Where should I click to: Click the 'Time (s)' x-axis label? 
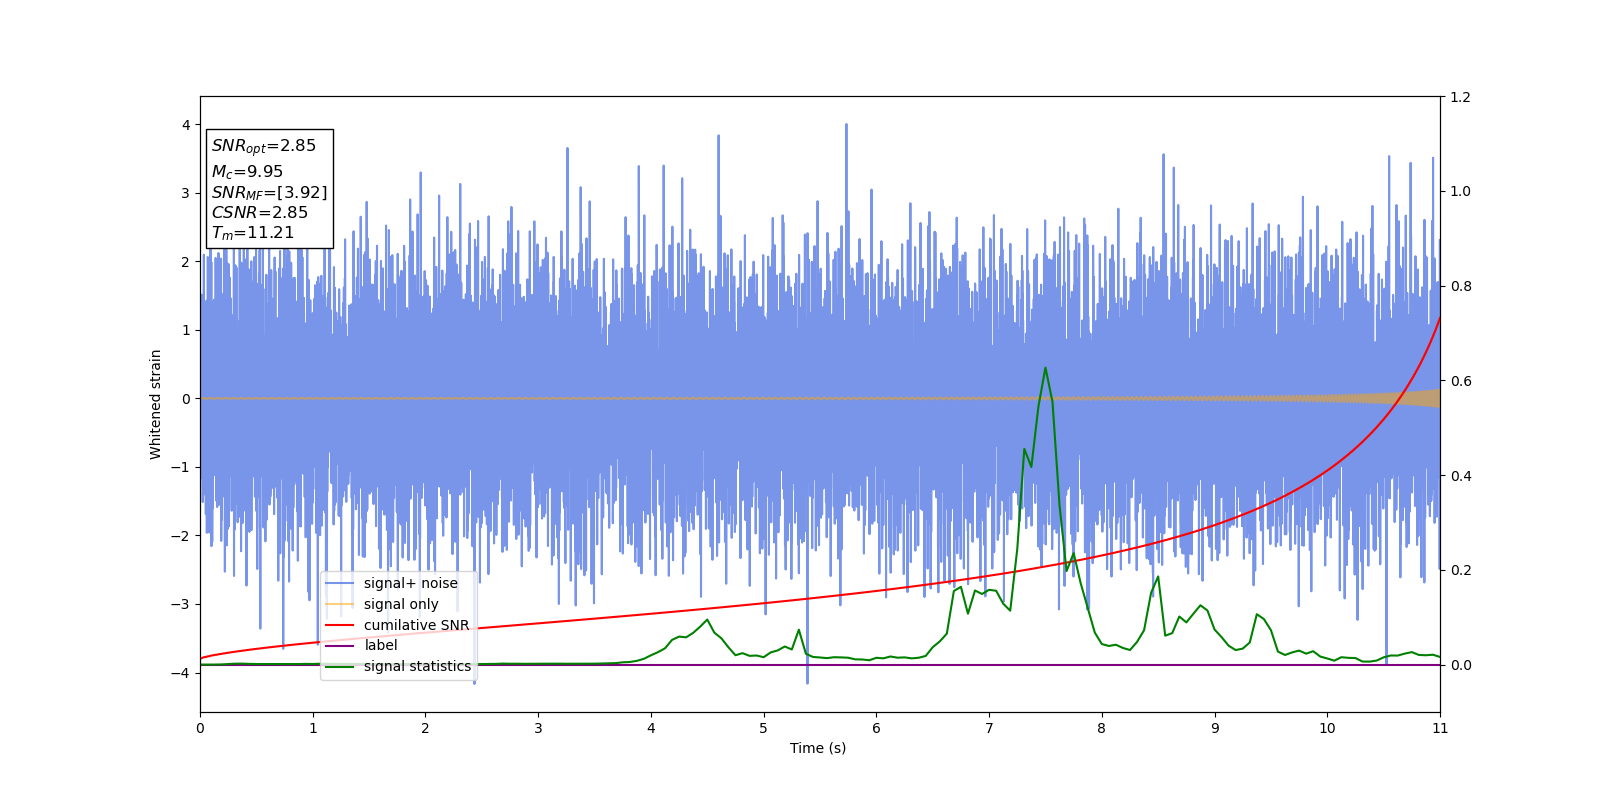(818, 748)
